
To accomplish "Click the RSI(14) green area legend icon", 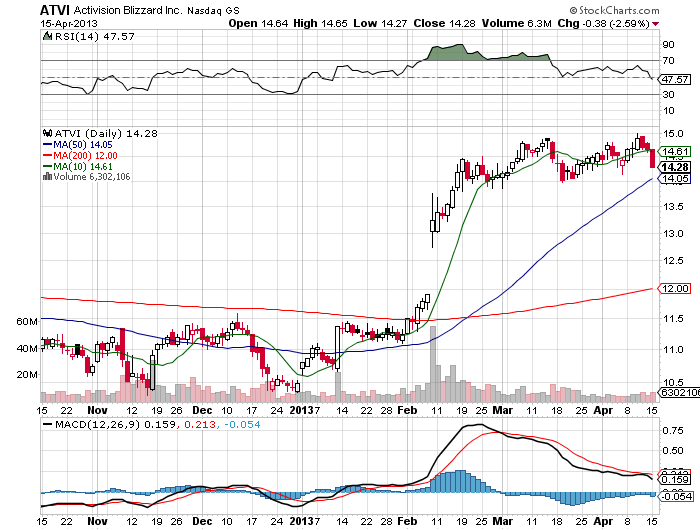I will pyautogui.click(x=47, y=37).
